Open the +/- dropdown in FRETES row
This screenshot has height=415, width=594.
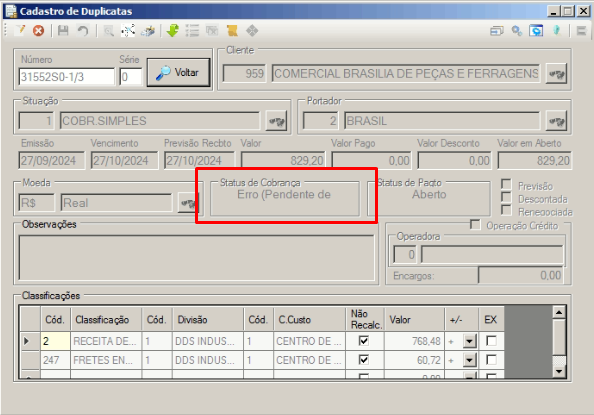pyautogui.click(x=469, y=360)
